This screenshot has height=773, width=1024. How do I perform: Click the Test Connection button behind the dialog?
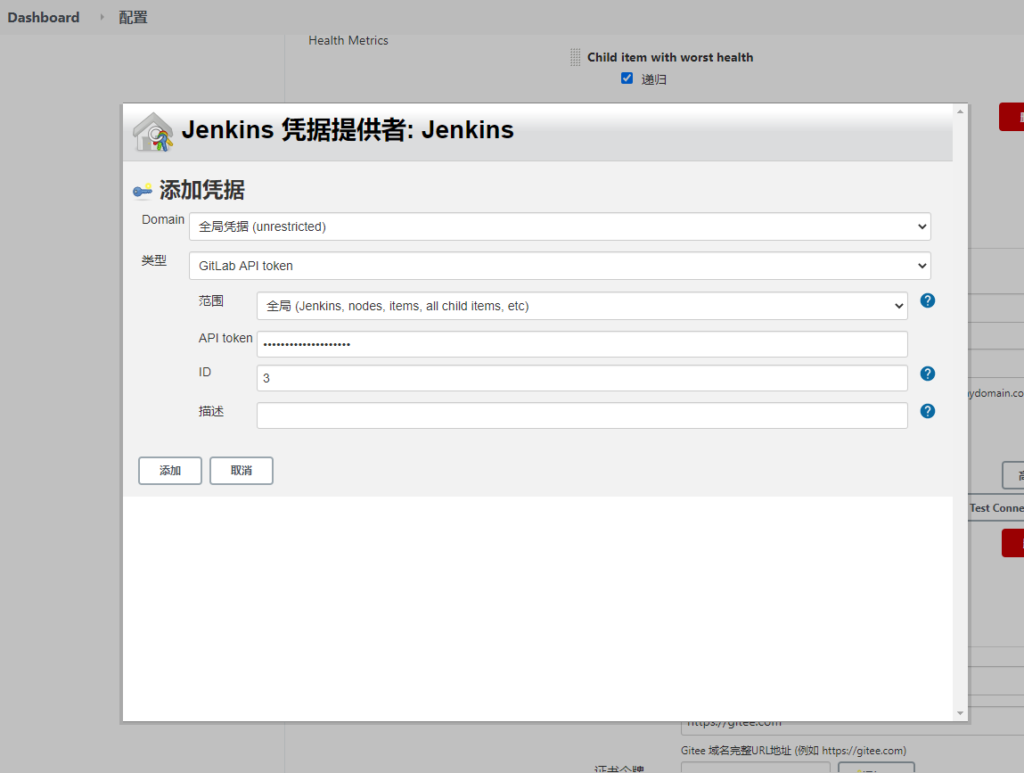[997, 508]
